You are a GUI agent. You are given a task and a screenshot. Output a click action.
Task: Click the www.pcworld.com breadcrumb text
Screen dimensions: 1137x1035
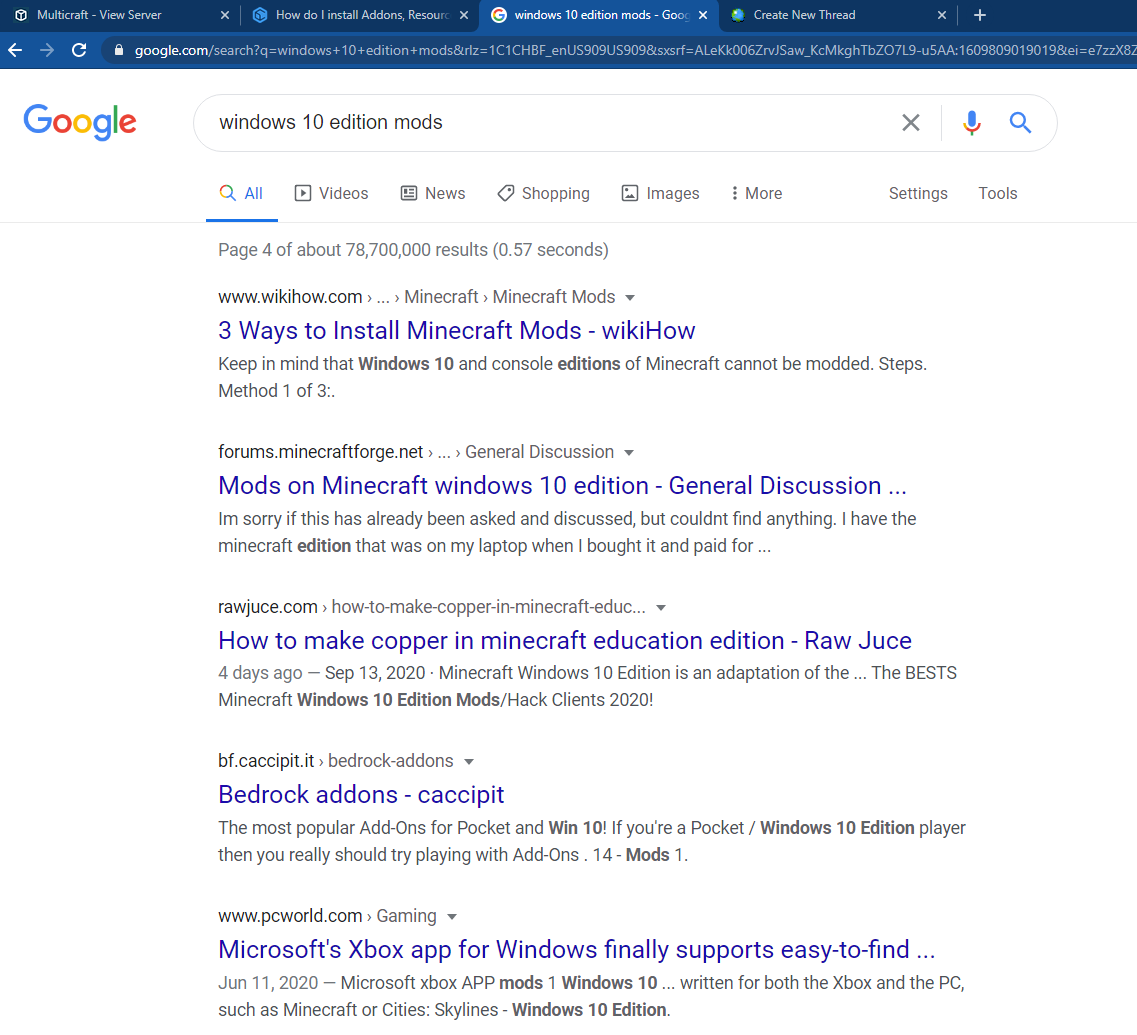(x=290, y=917)
